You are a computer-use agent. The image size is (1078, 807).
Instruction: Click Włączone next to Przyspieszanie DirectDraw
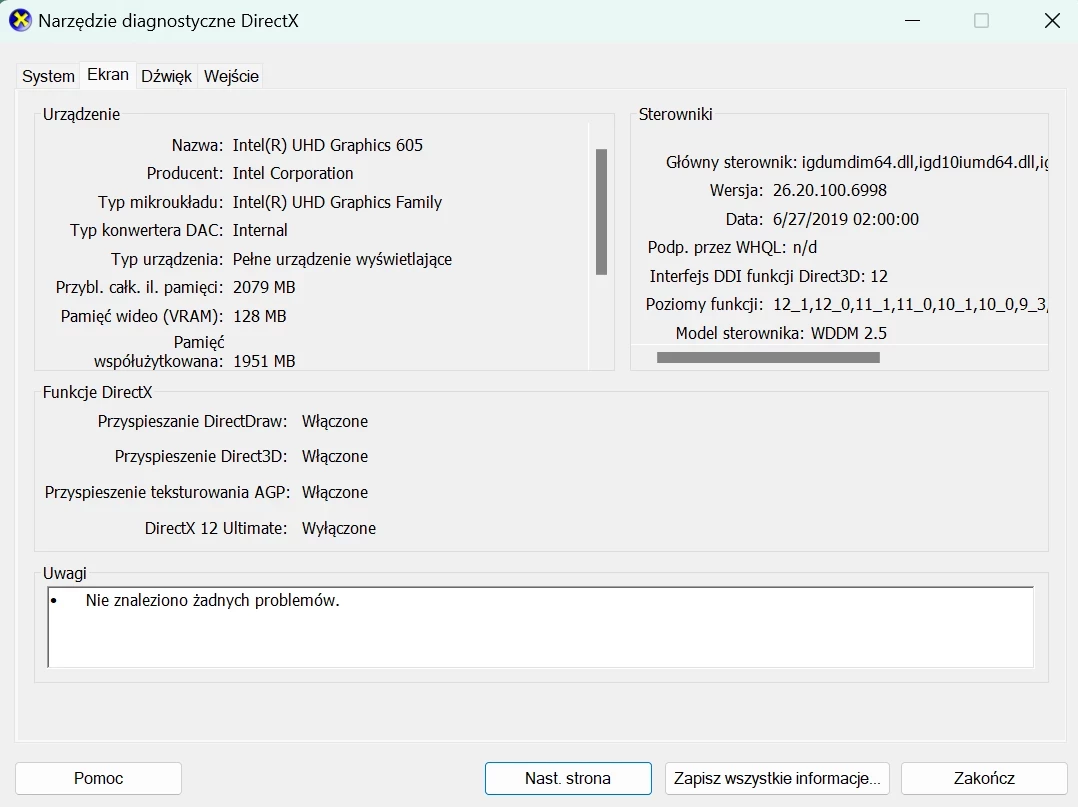click(335, 422)
